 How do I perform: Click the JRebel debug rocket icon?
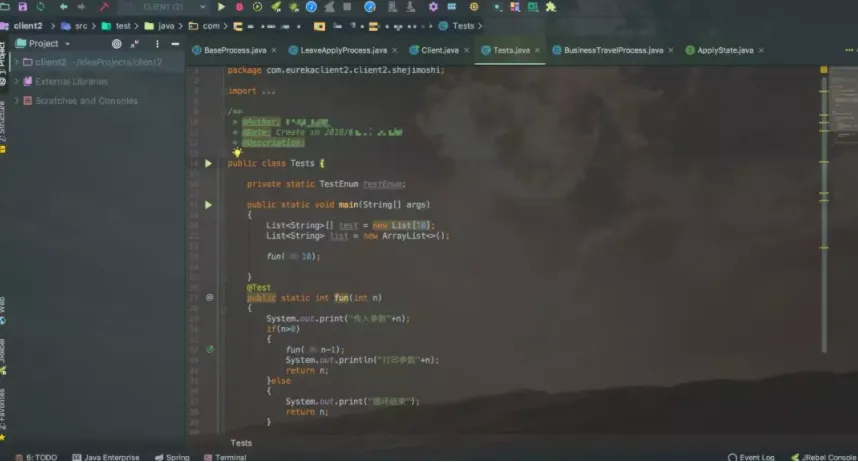(294, 7)
